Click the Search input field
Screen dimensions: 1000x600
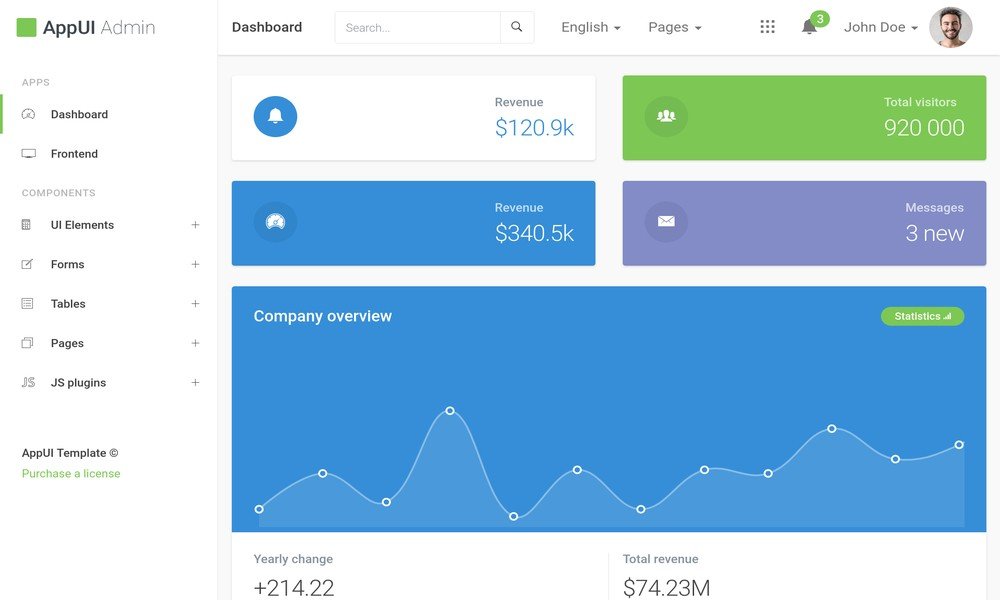[418, 27]
